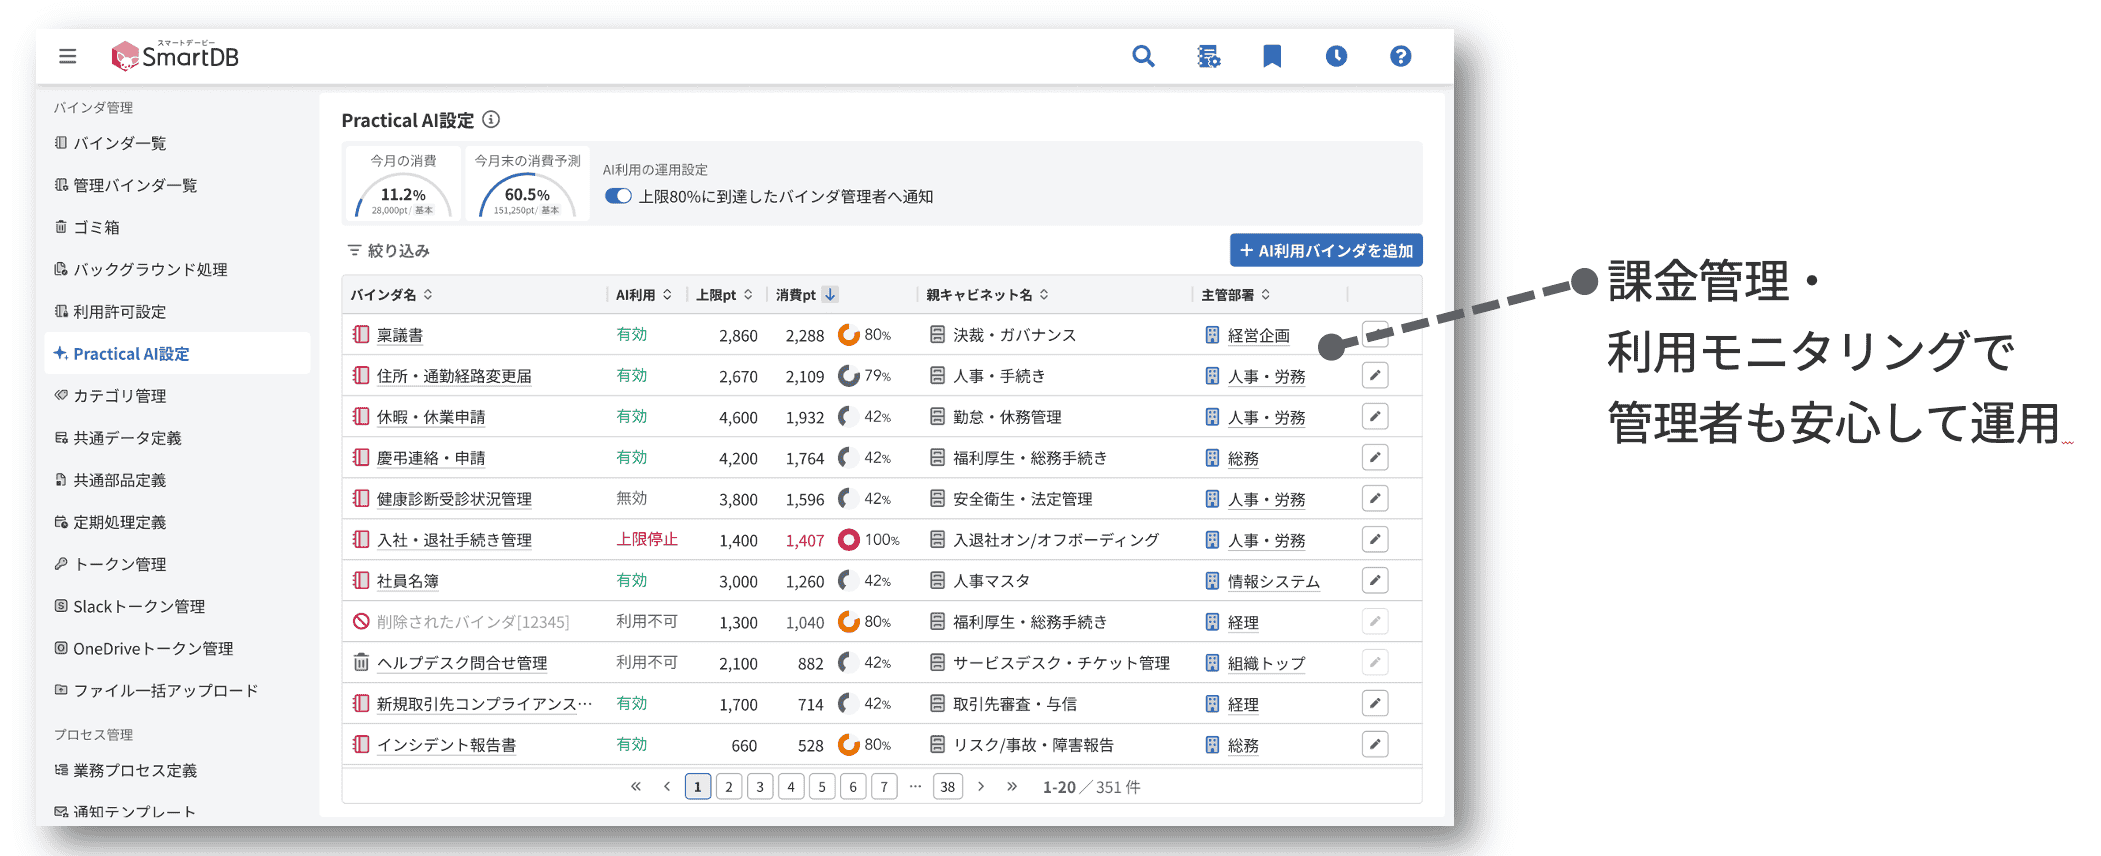
Task: Select カテゴリ管理 in the sidebar
Action: click(119, 396)
